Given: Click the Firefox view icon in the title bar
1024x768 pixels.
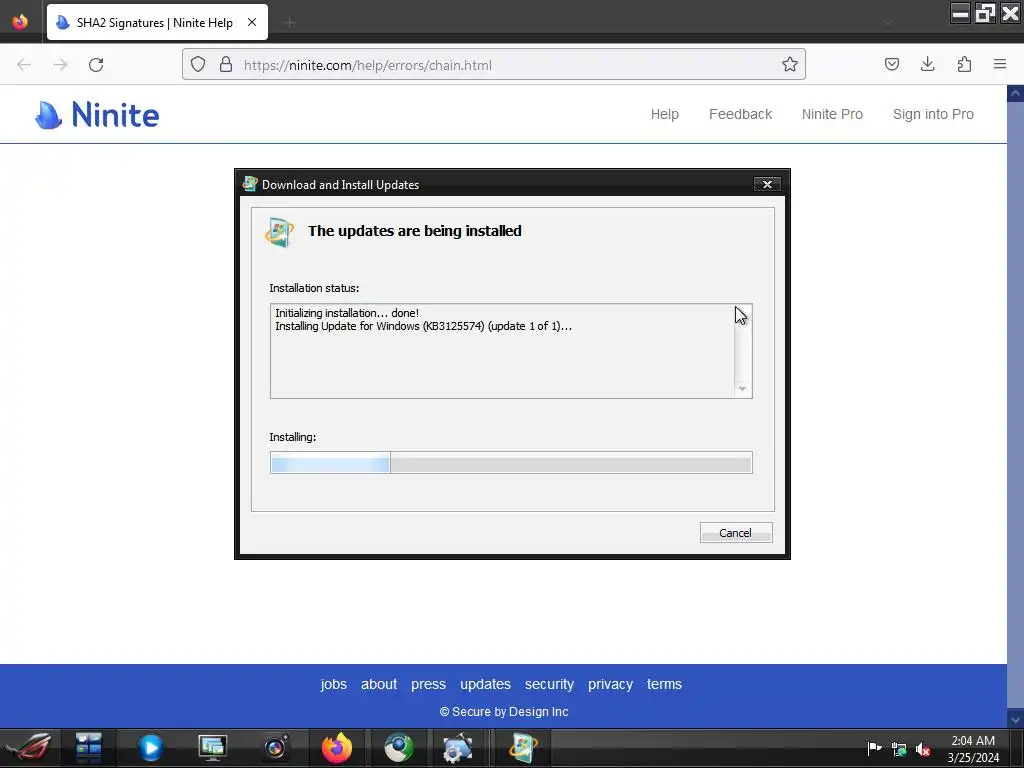Looking at the screenshot, I should click(20, 22).
